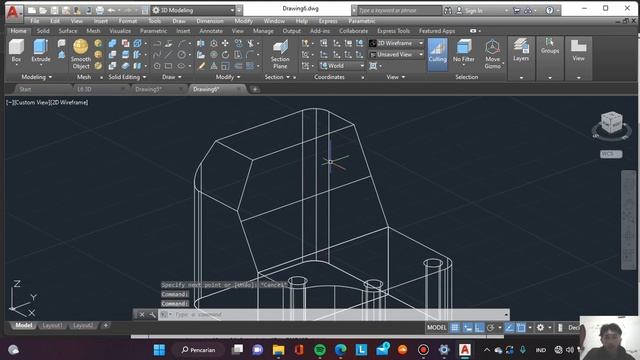
Task: Click the Save icon in Quick Access toolbar
Action: click(54, 10)
